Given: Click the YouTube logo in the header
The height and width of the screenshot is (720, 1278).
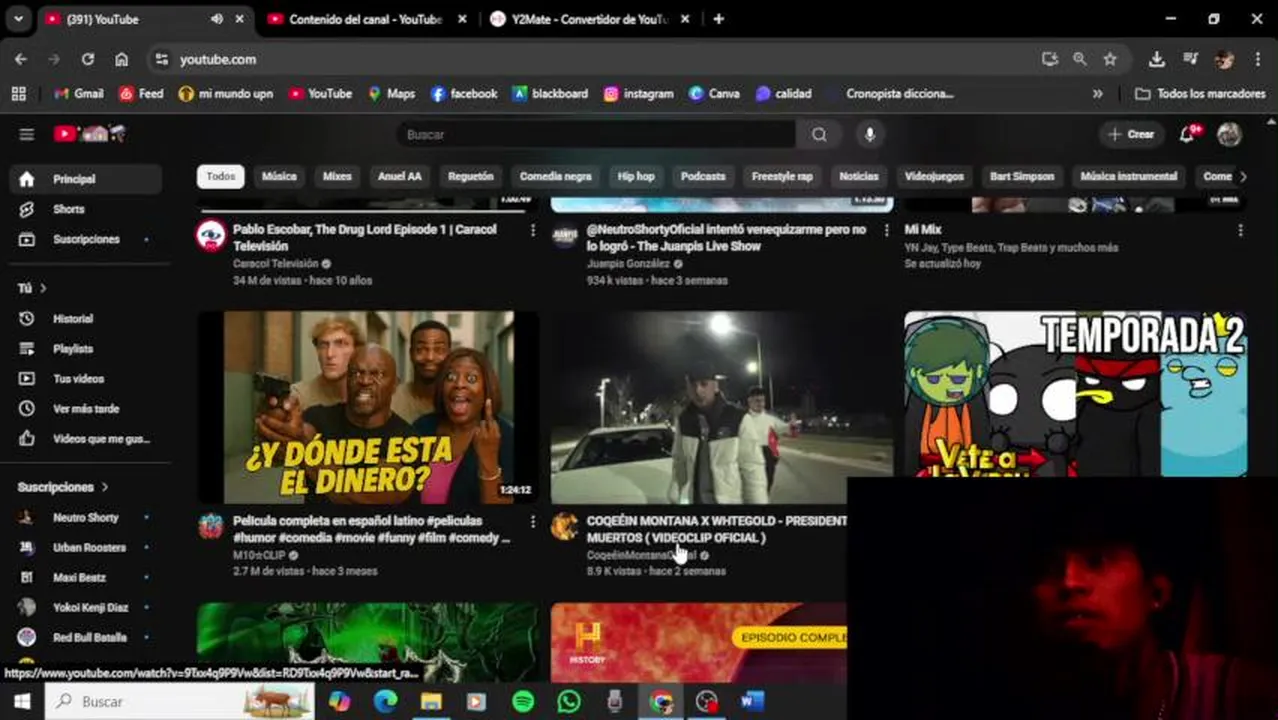Looking at the screenshot, I should [90, 133].
